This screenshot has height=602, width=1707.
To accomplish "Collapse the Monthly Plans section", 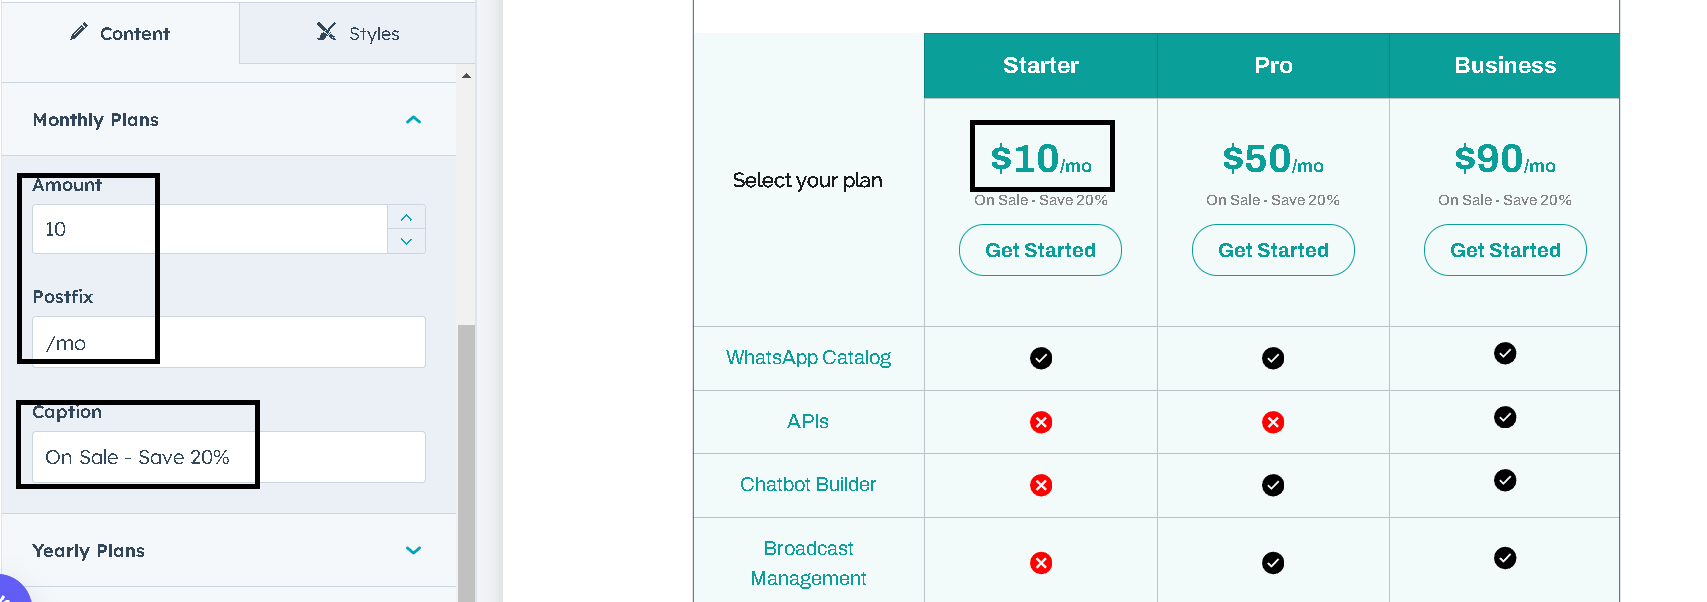I will pyautogui.click(x=413, y=120).
